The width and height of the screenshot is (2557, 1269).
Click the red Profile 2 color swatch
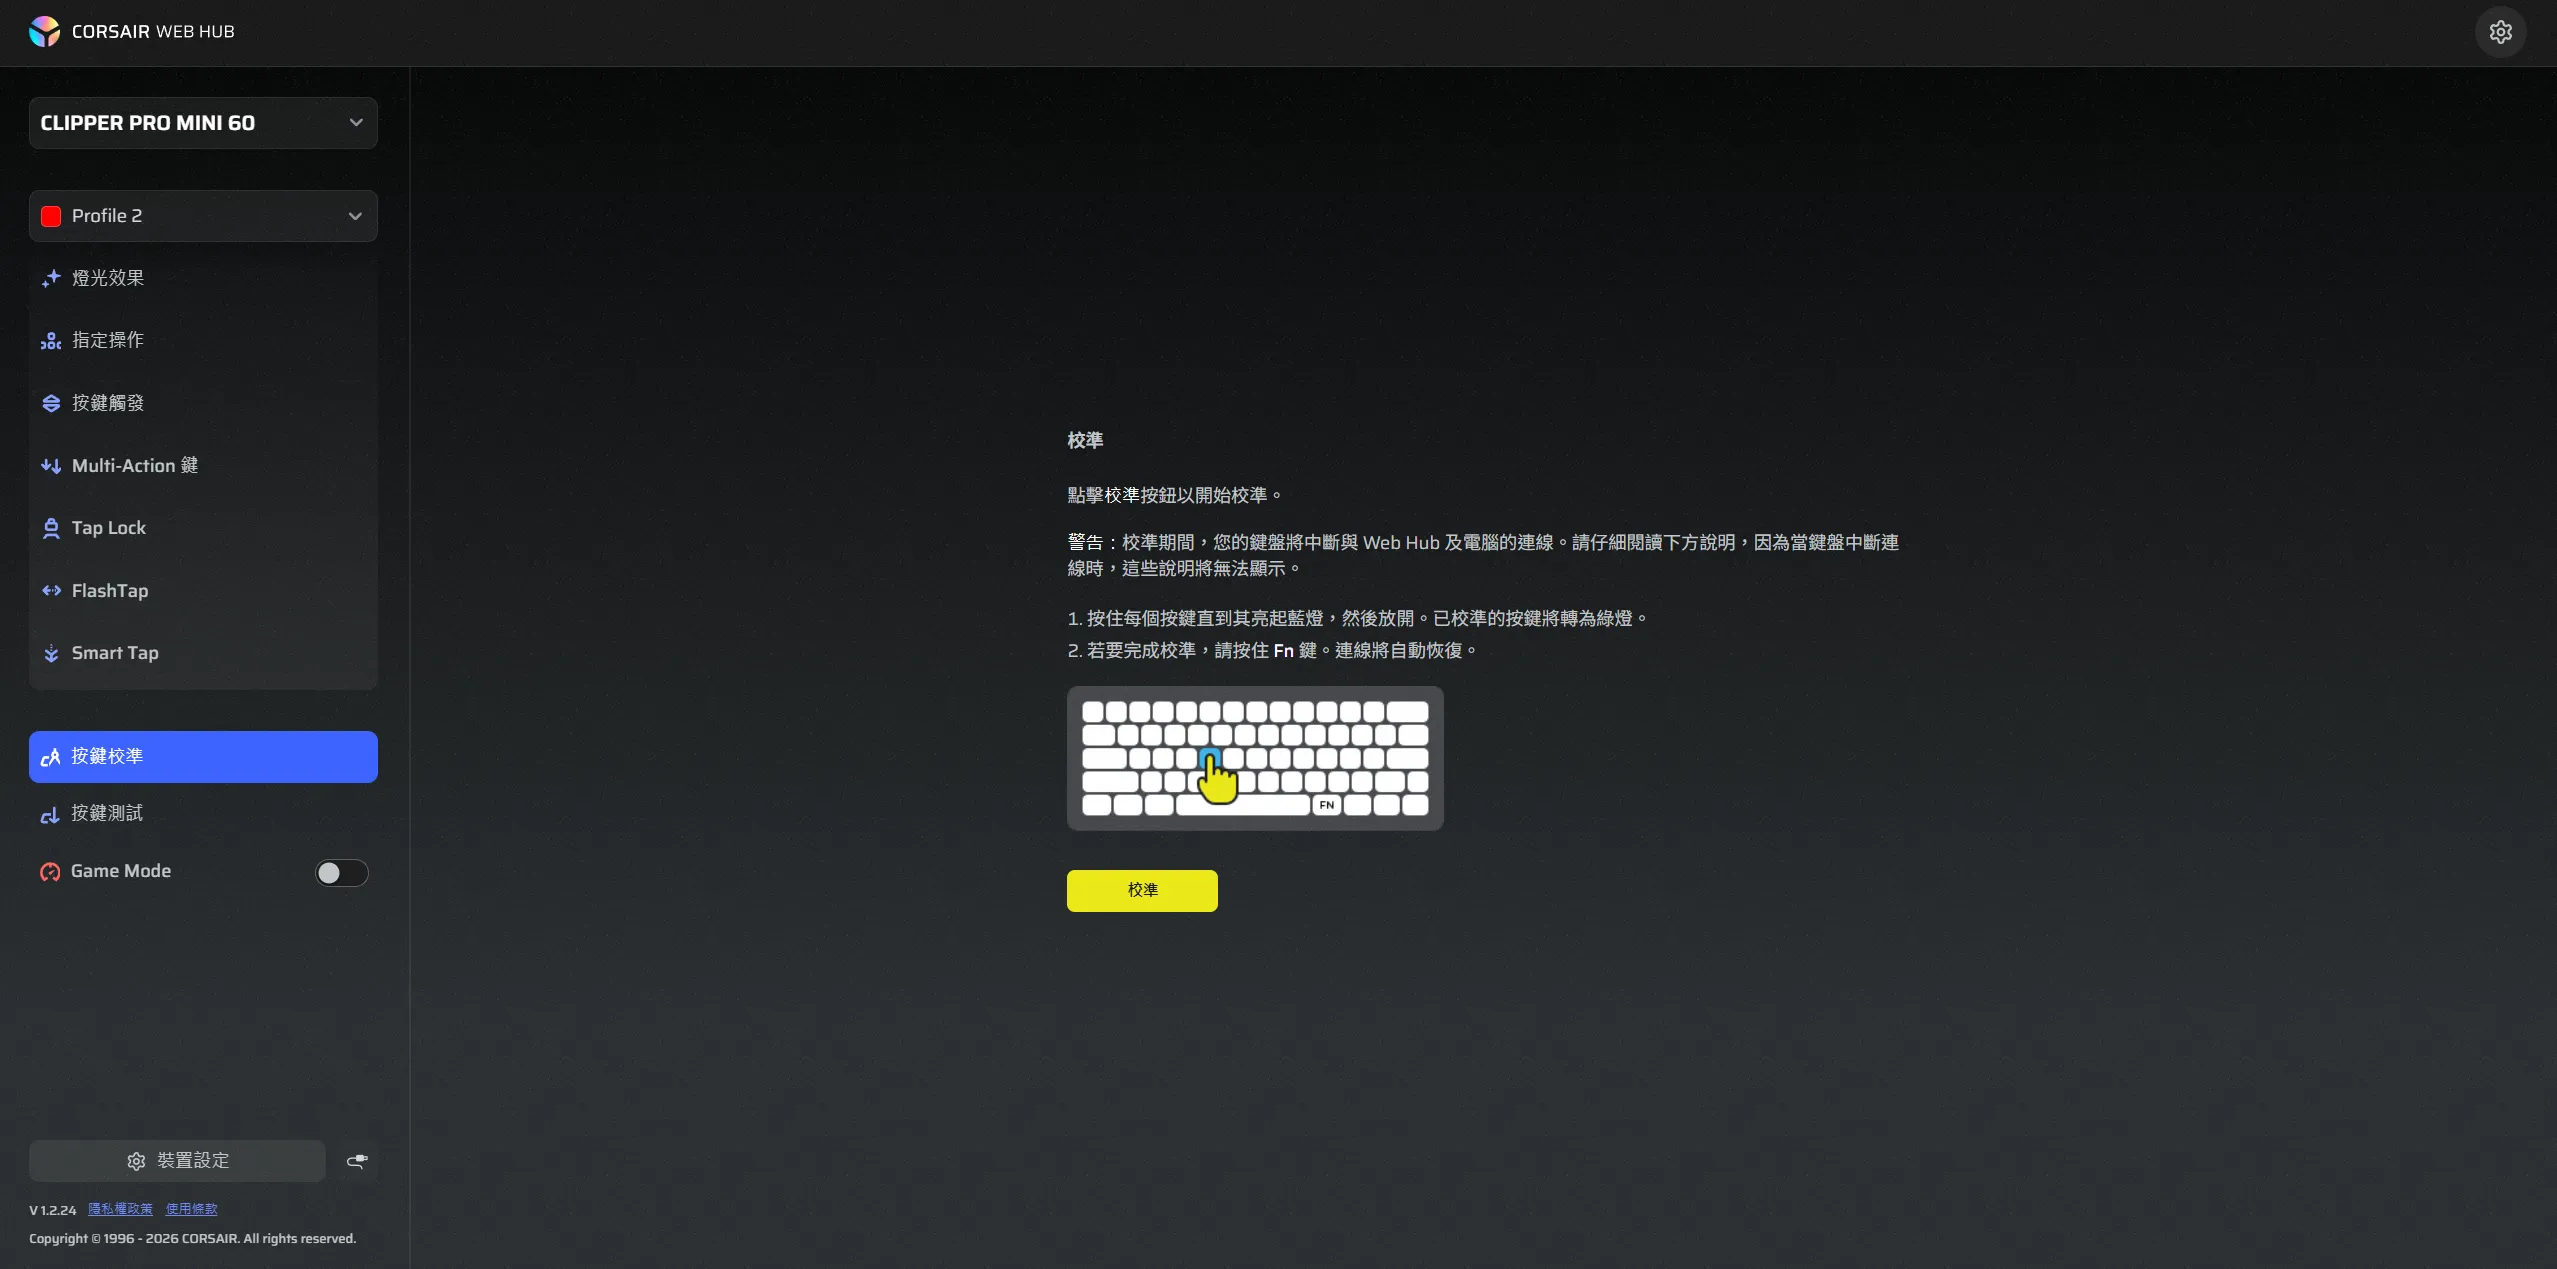point(51,216)
